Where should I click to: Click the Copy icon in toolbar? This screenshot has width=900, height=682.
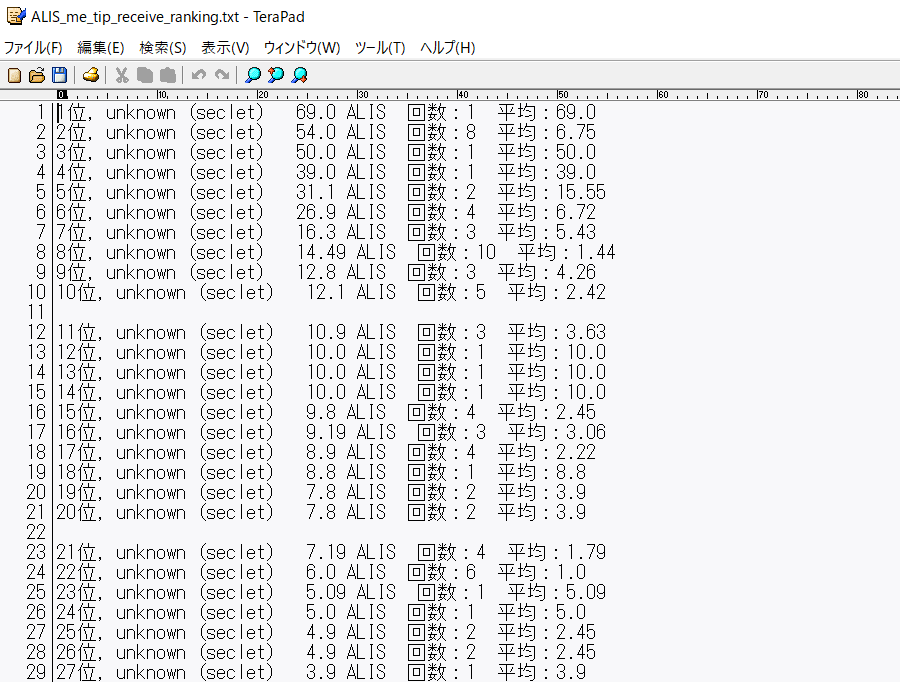tap(145, 75)
